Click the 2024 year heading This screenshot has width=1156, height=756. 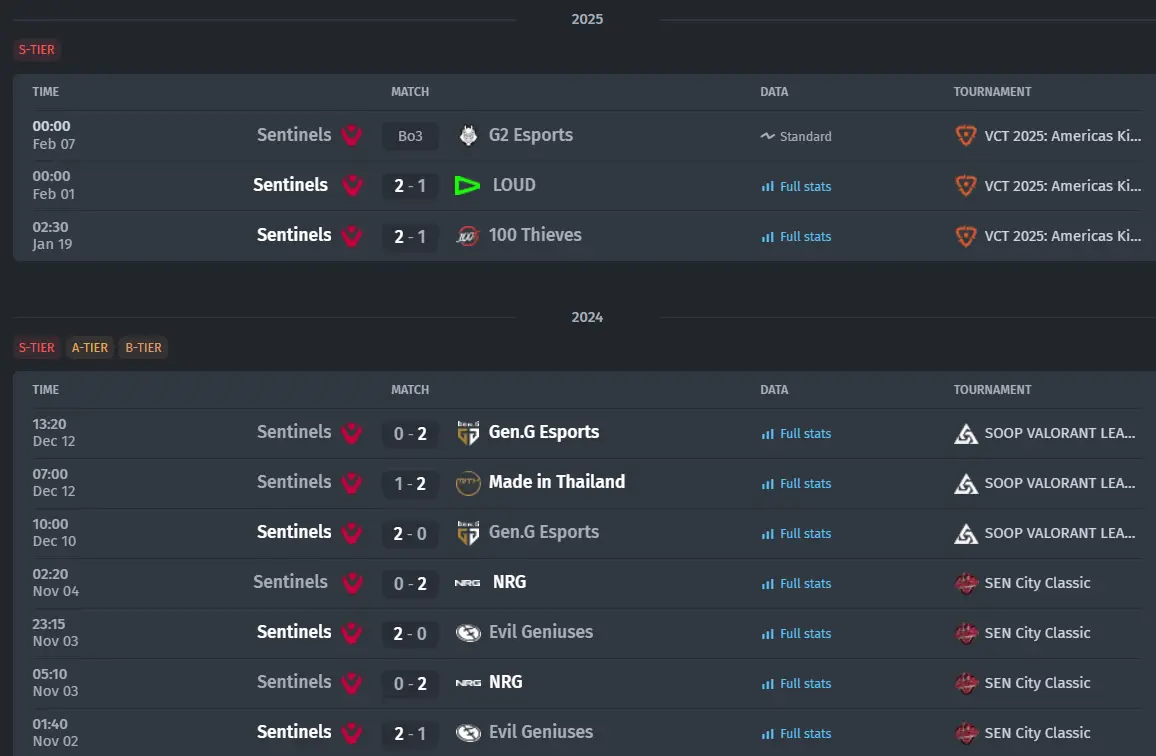(587, 317)
